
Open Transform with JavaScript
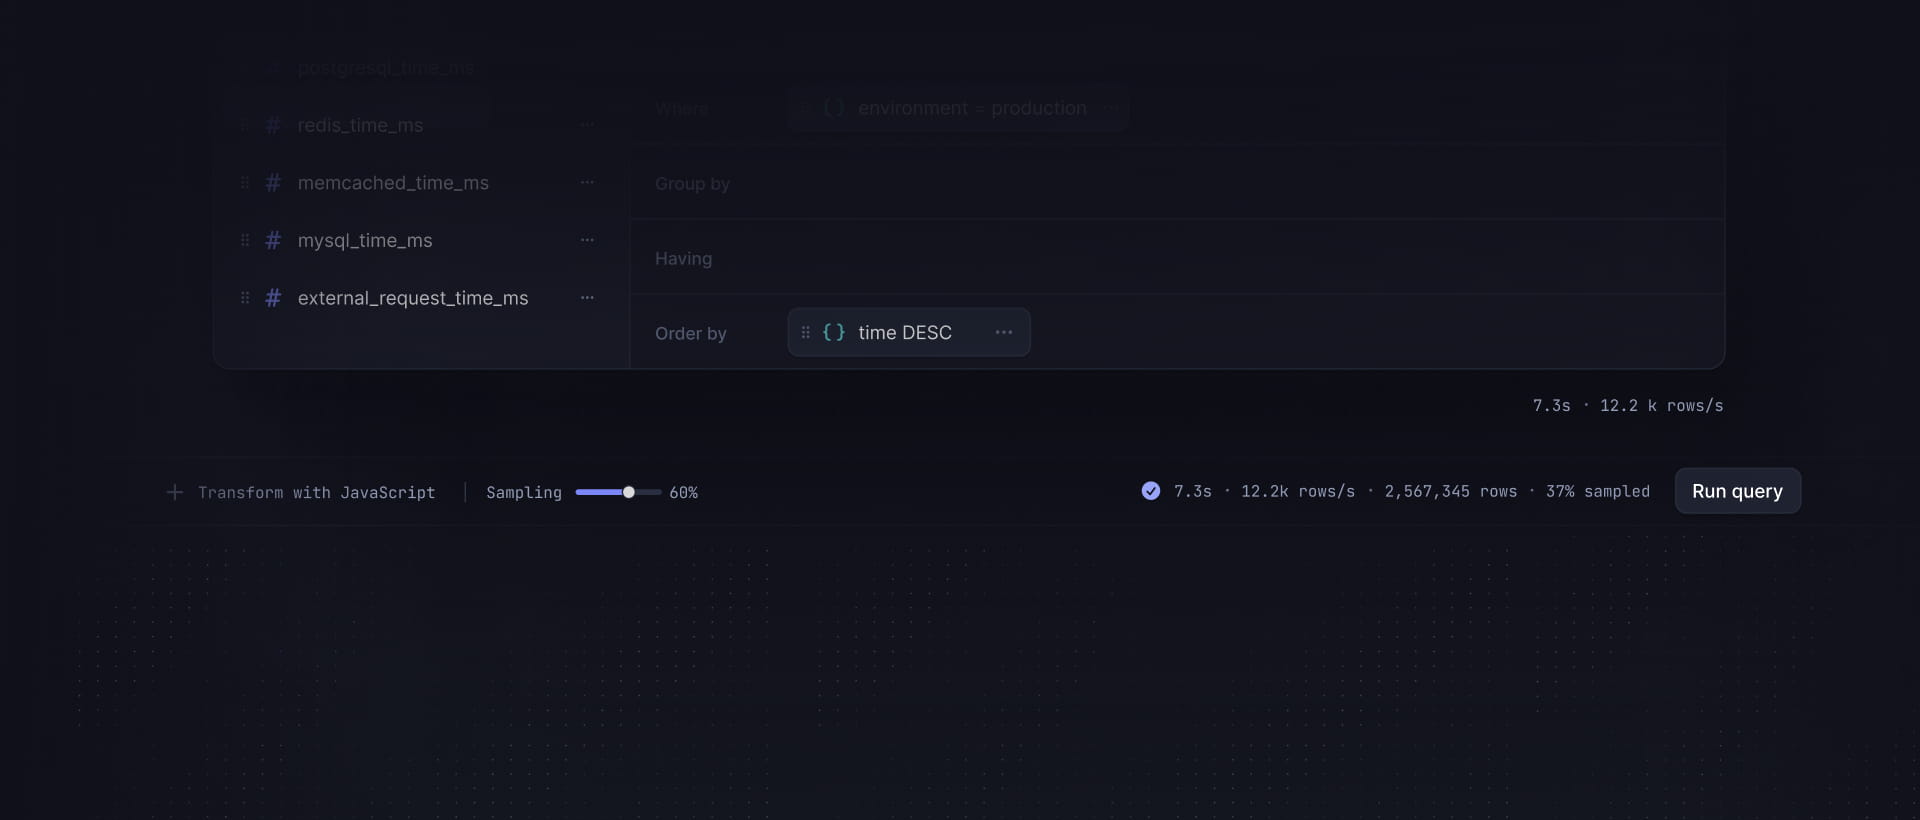coord(316,492)
